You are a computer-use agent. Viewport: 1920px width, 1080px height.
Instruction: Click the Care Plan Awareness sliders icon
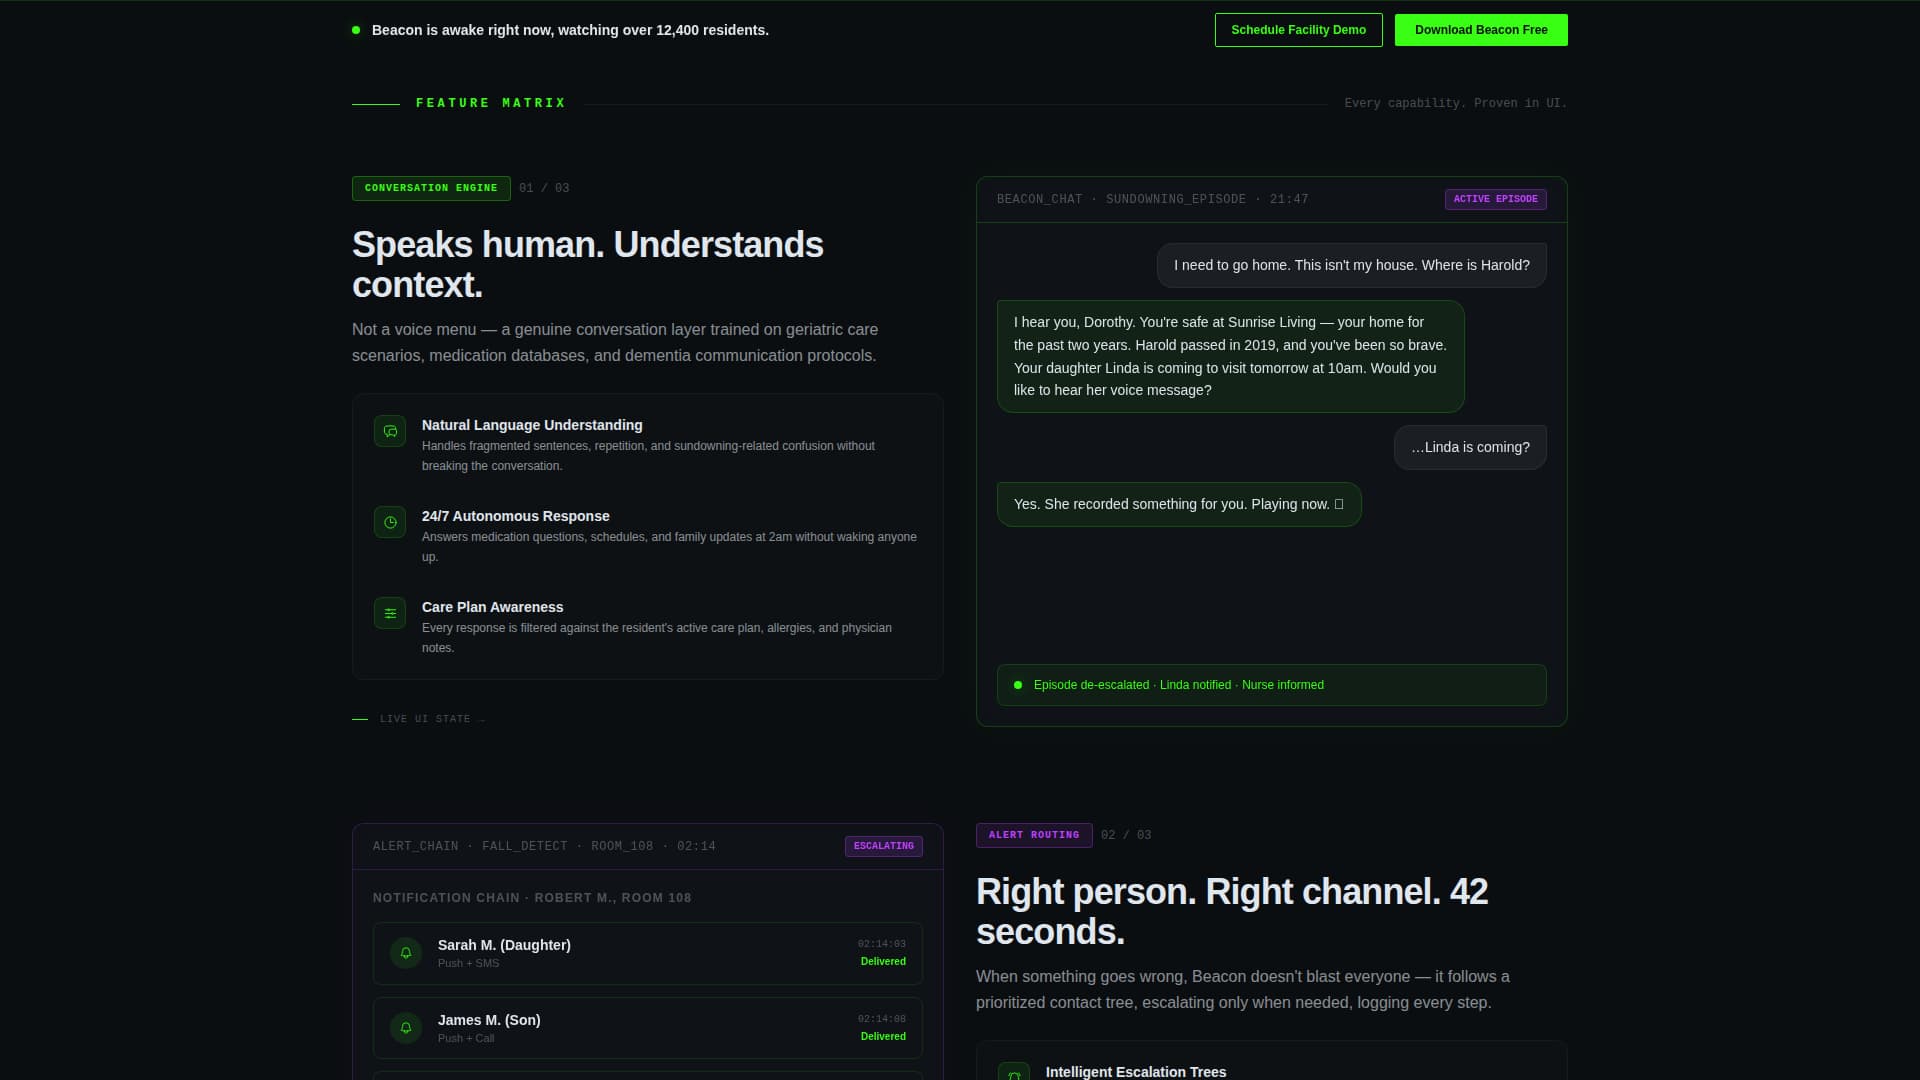pyautogui.click(x=390, y=613)
